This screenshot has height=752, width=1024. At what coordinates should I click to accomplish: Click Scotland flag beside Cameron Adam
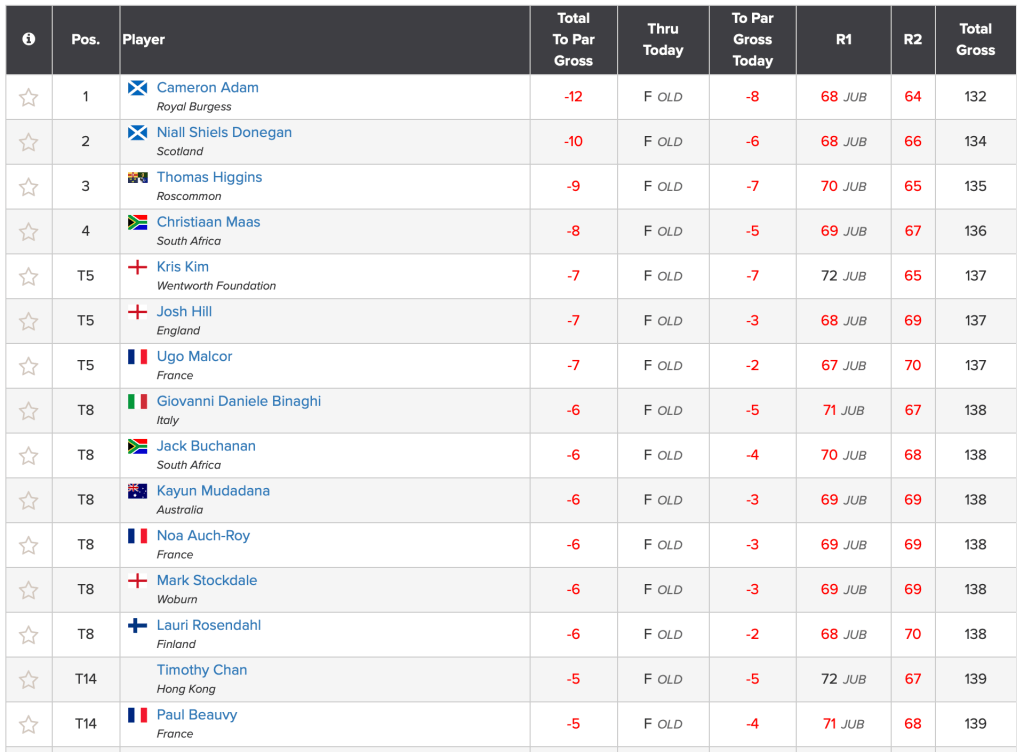pyautogui.click(x=138, y=88)
